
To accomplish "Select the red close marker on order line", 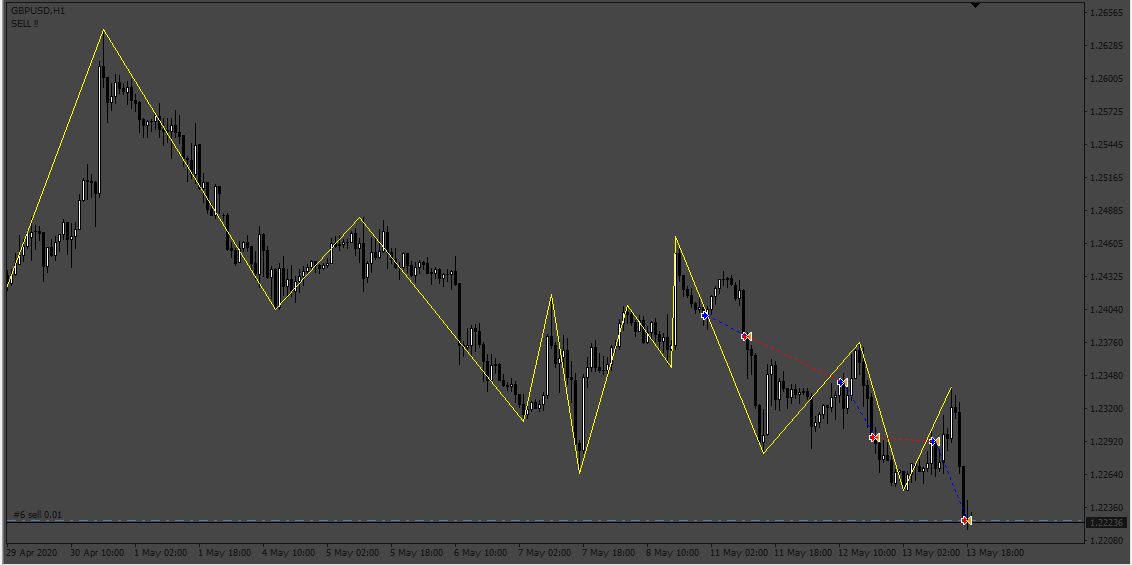I will (966, 520).
